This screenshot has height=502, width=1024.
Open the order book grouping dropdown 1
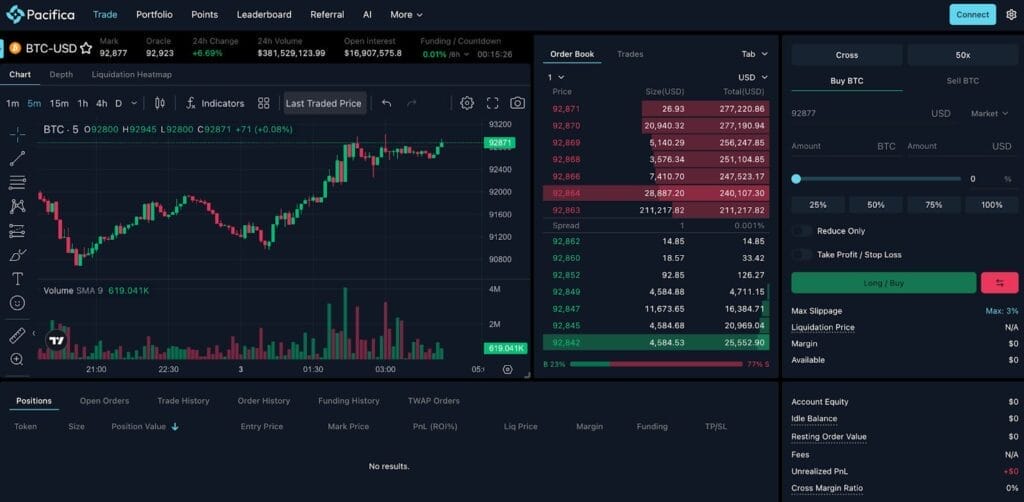point(556,77)
